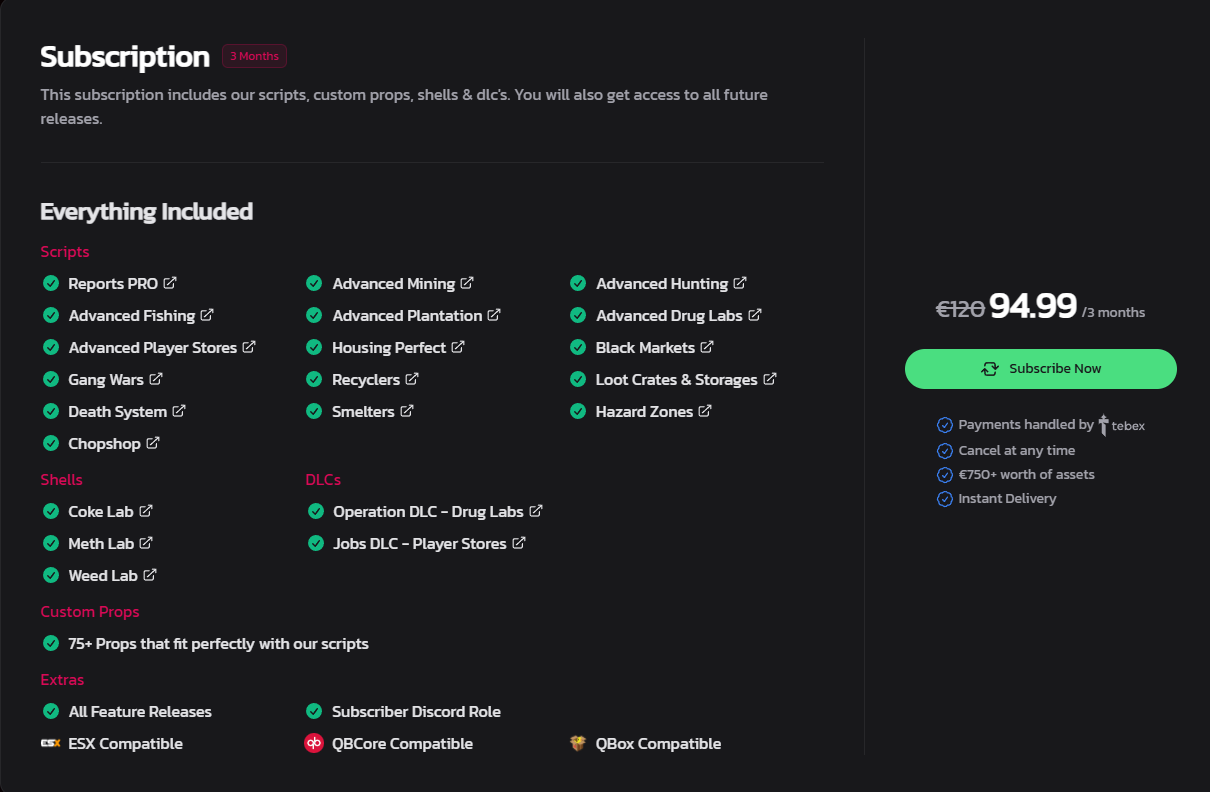Click the Scripts section heading
The image size is (1210, 792).
(65, 252)
